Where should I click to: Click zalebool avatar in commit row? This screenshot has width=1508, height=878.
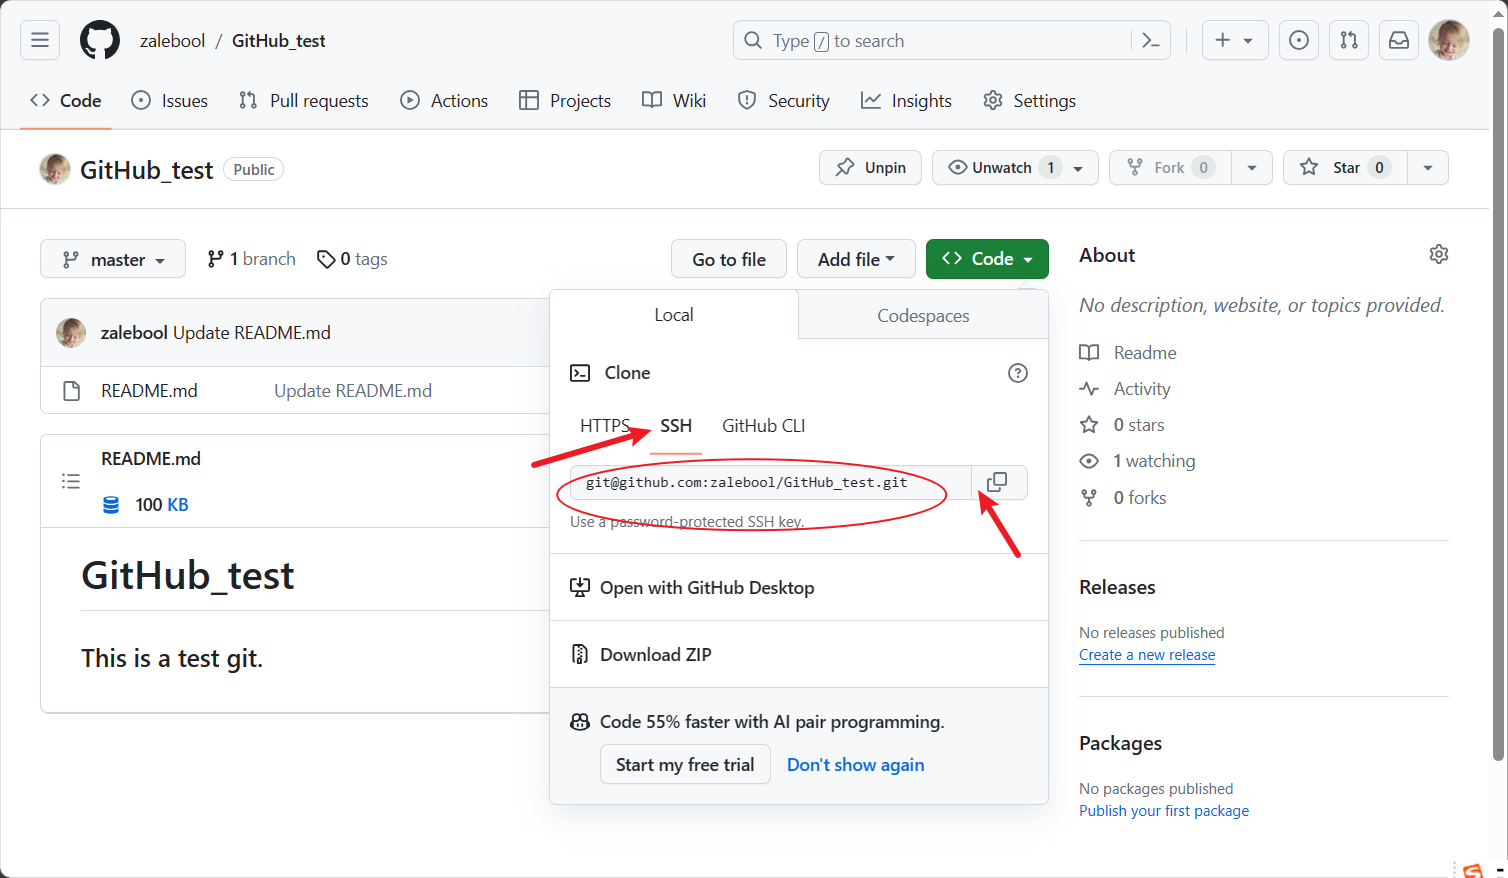(x=71, y=333)
